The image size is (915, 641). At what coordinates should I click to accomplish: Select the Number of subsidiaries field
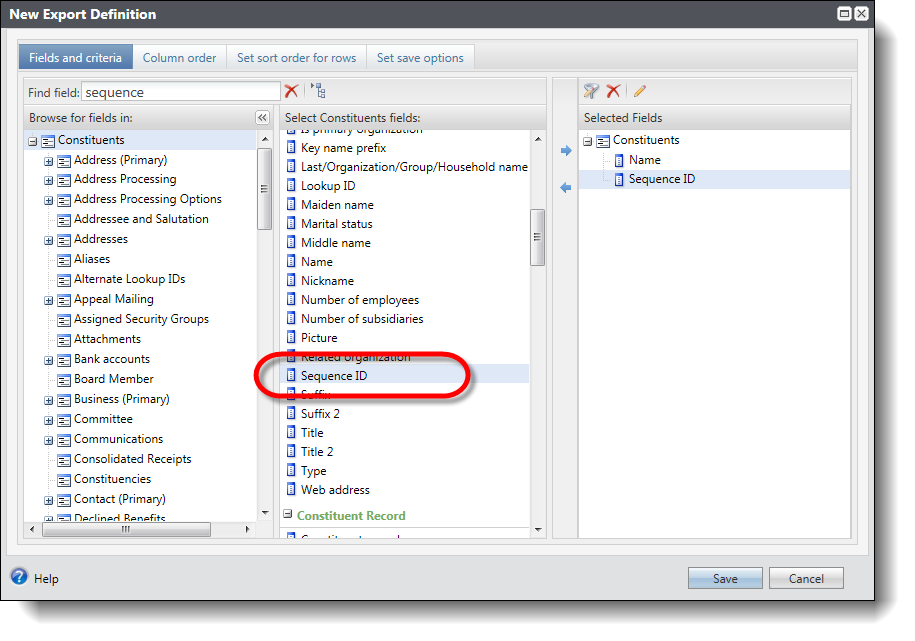(x=362, y=319)
